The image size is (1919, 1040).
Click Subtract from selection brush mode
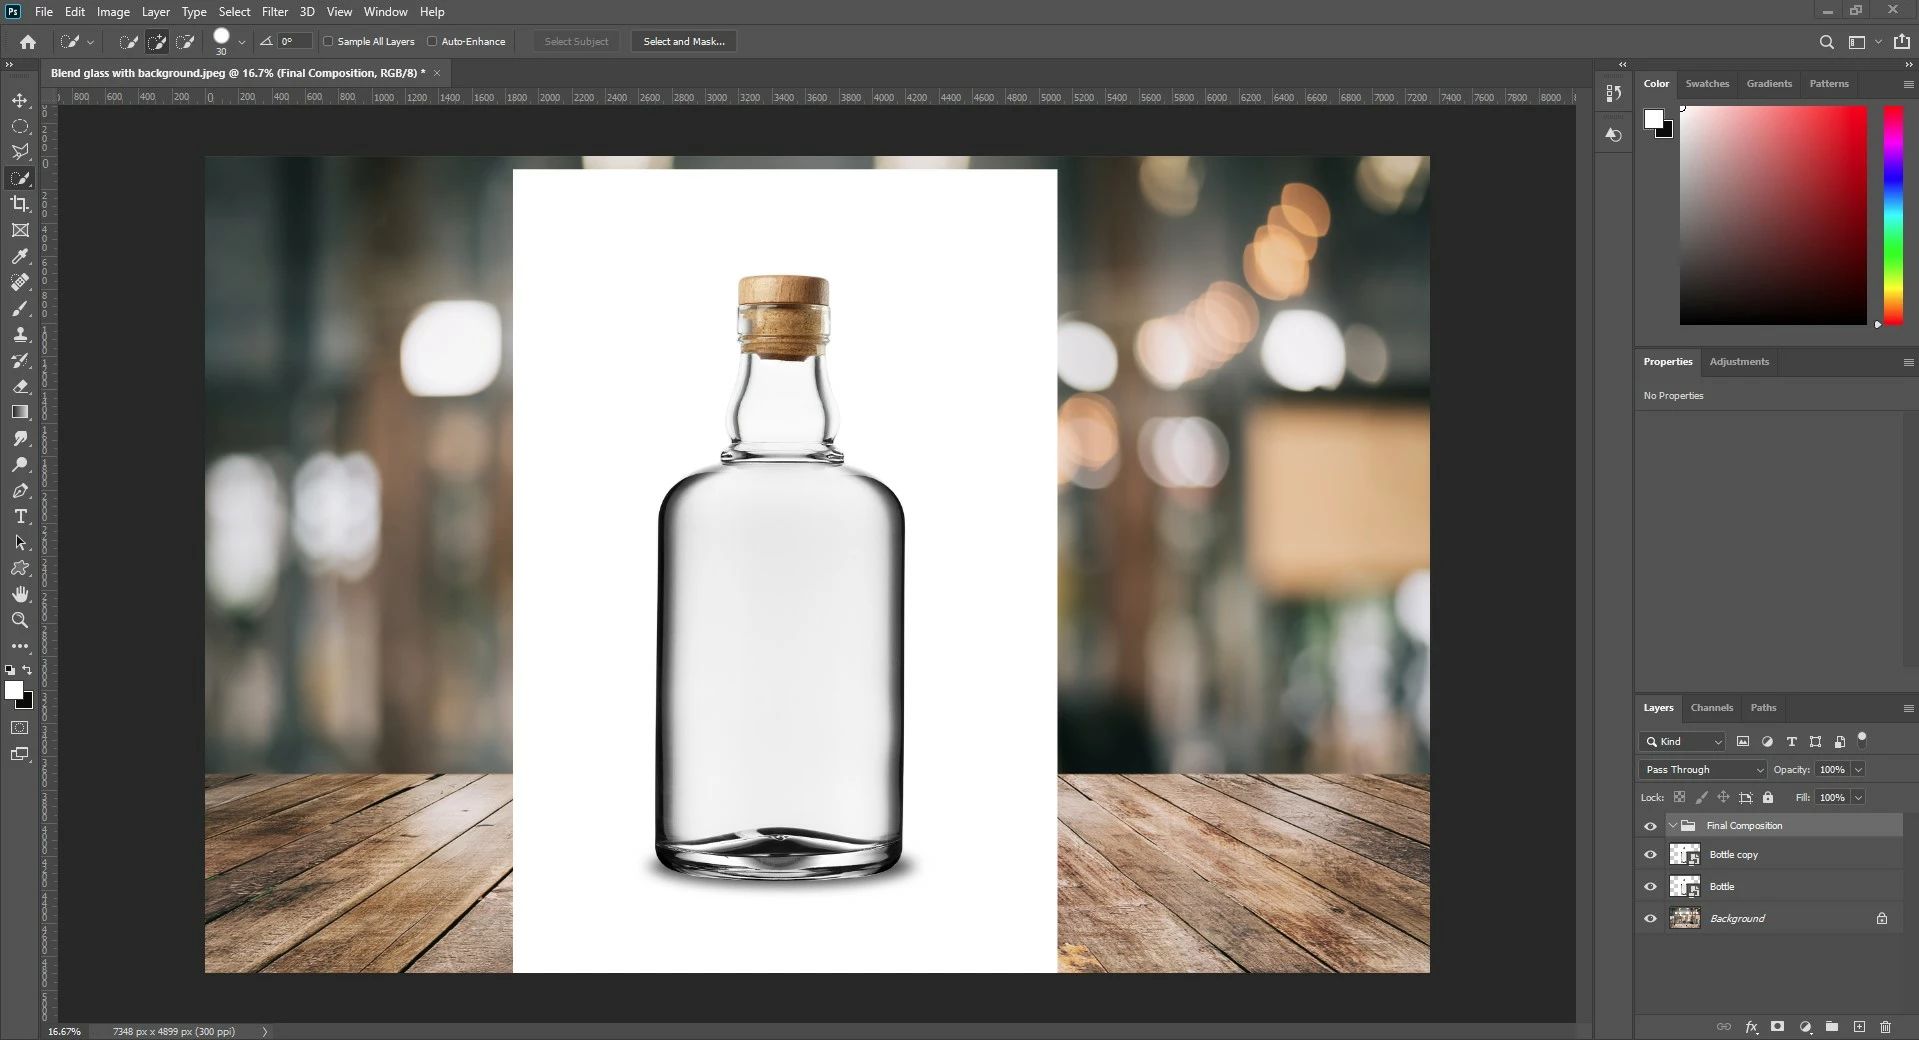(x=185, y=42)
